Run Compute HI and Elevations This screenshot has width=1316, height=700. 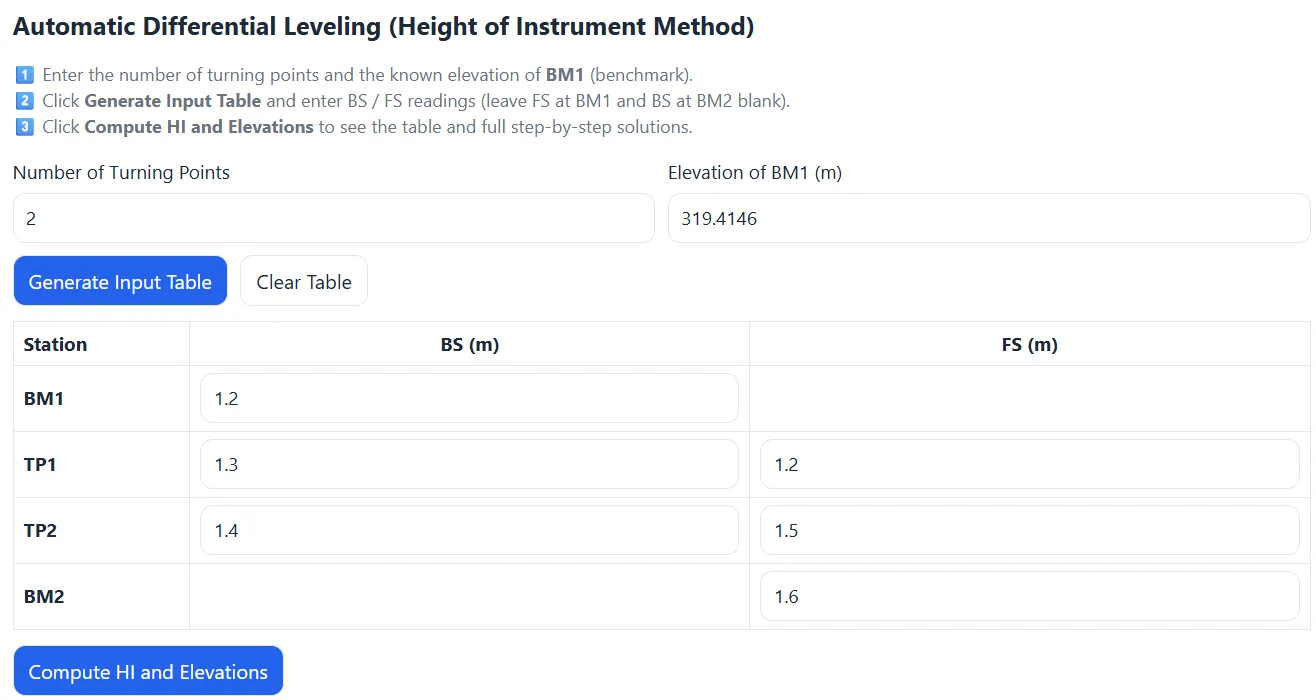click(148, 672)
